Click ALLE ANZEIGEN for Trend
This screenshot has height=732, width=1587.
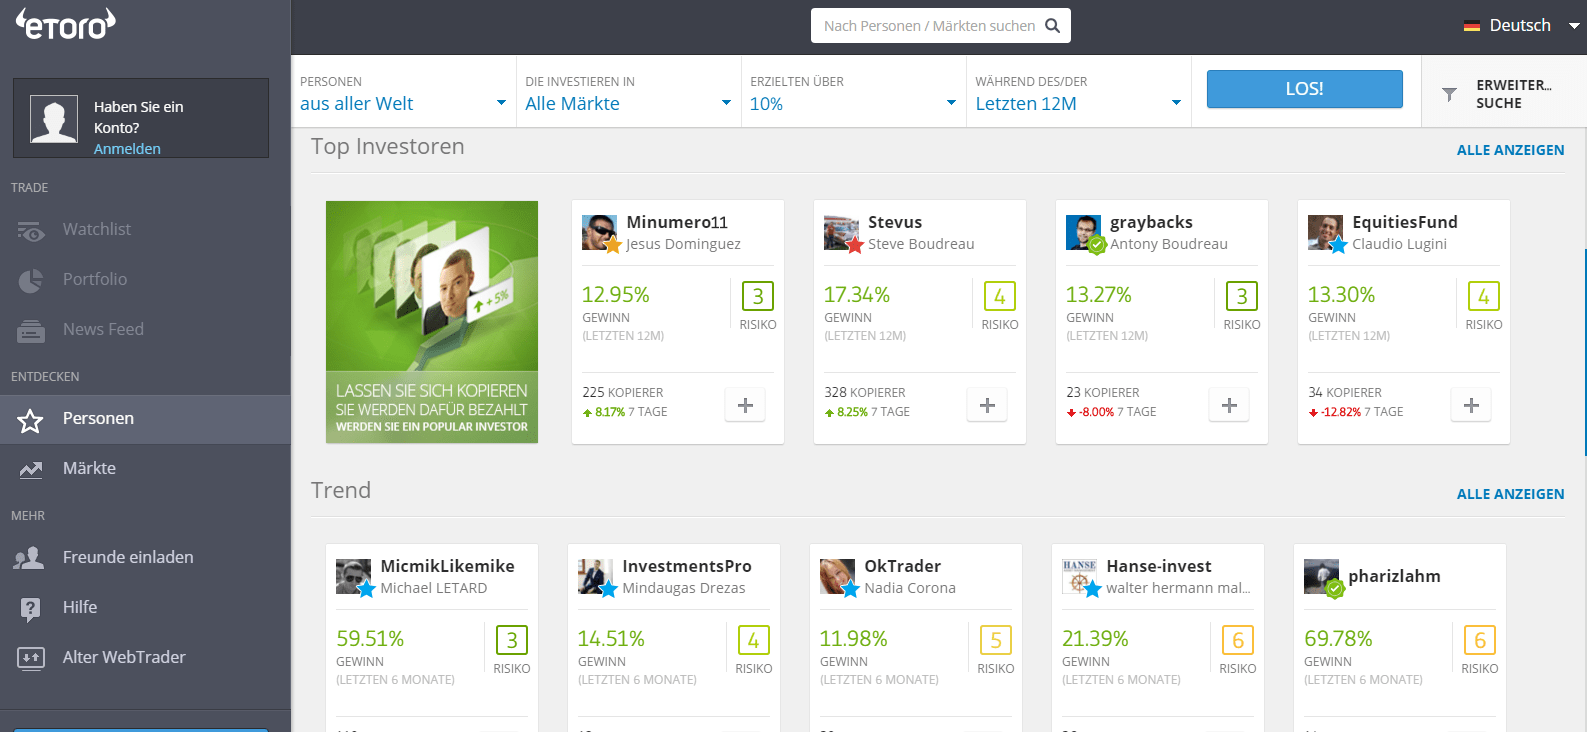(x=1510, y=494)
